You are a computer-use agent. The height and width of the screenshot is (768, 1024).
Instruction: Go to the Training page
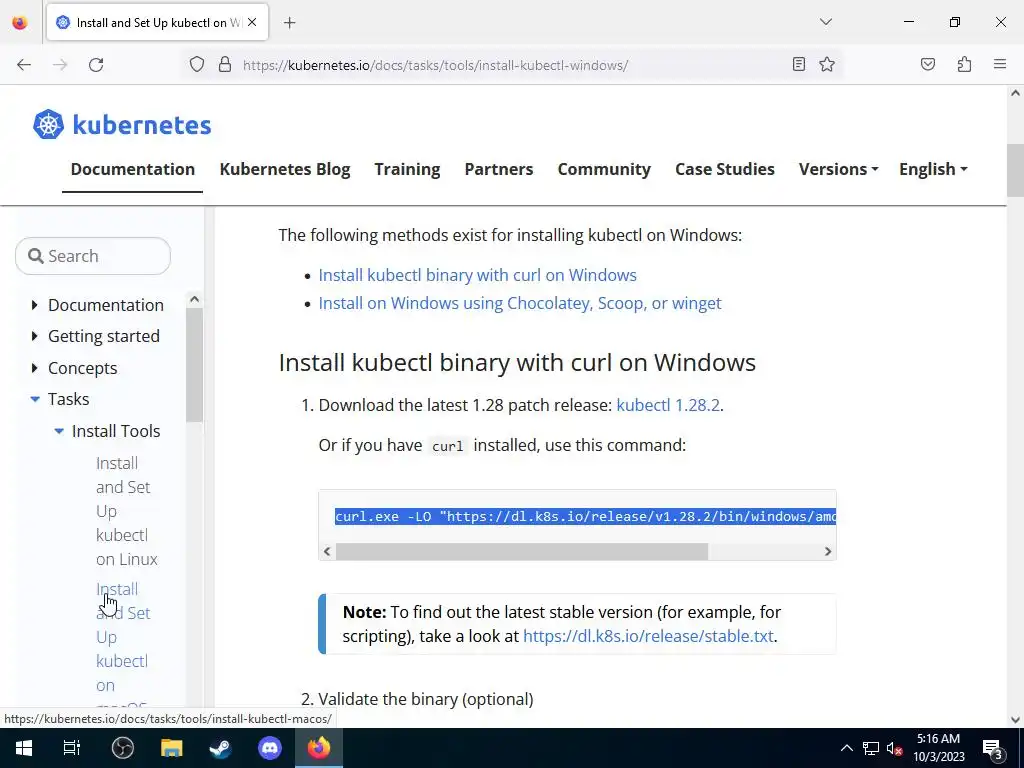coord(407,169)
